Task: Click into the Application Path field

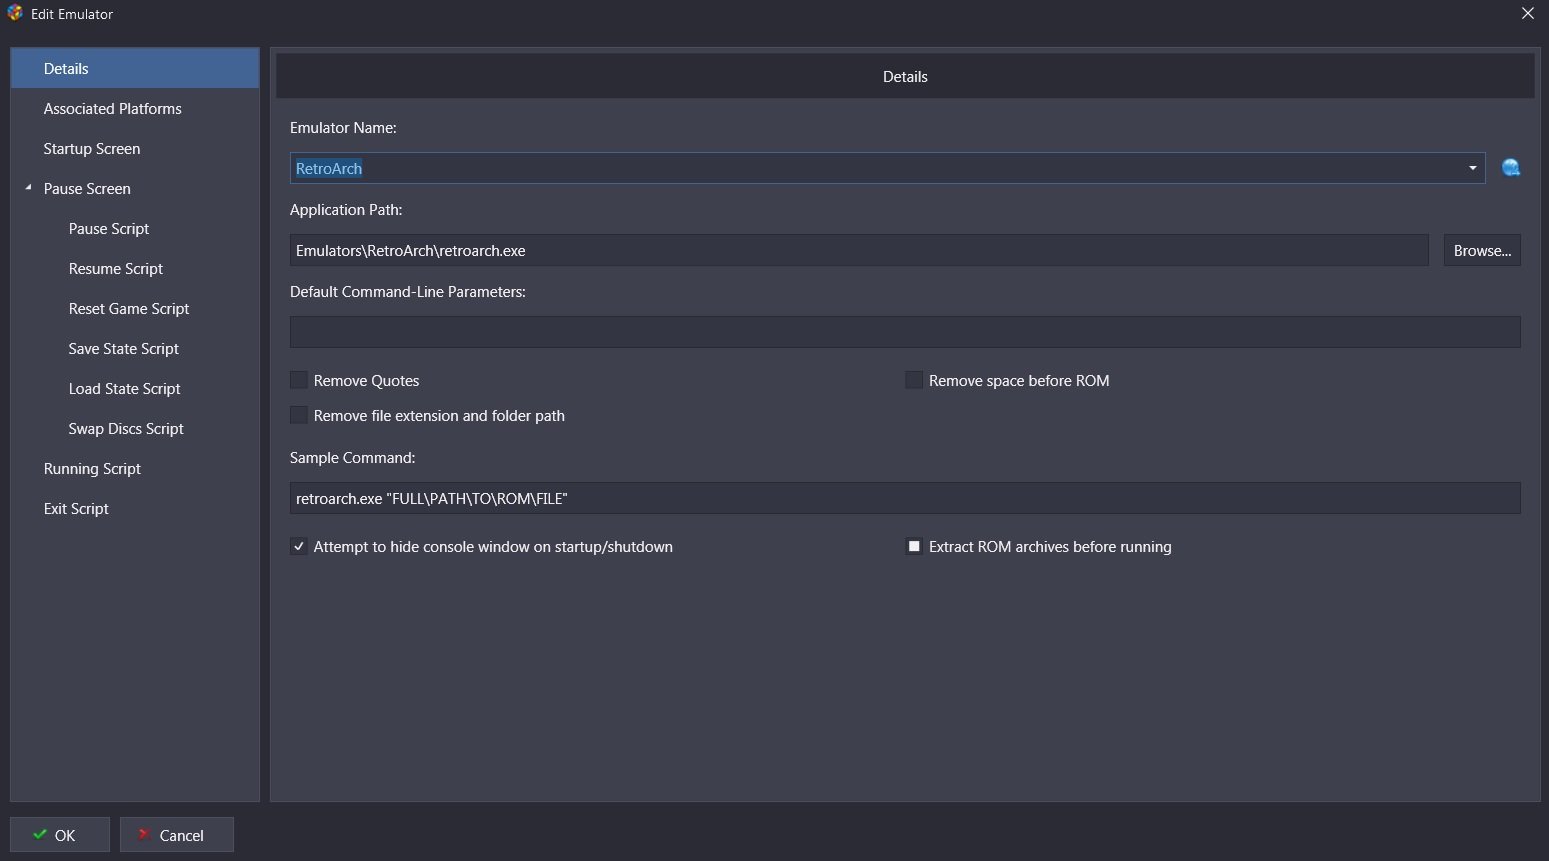Action: point(859,250)
